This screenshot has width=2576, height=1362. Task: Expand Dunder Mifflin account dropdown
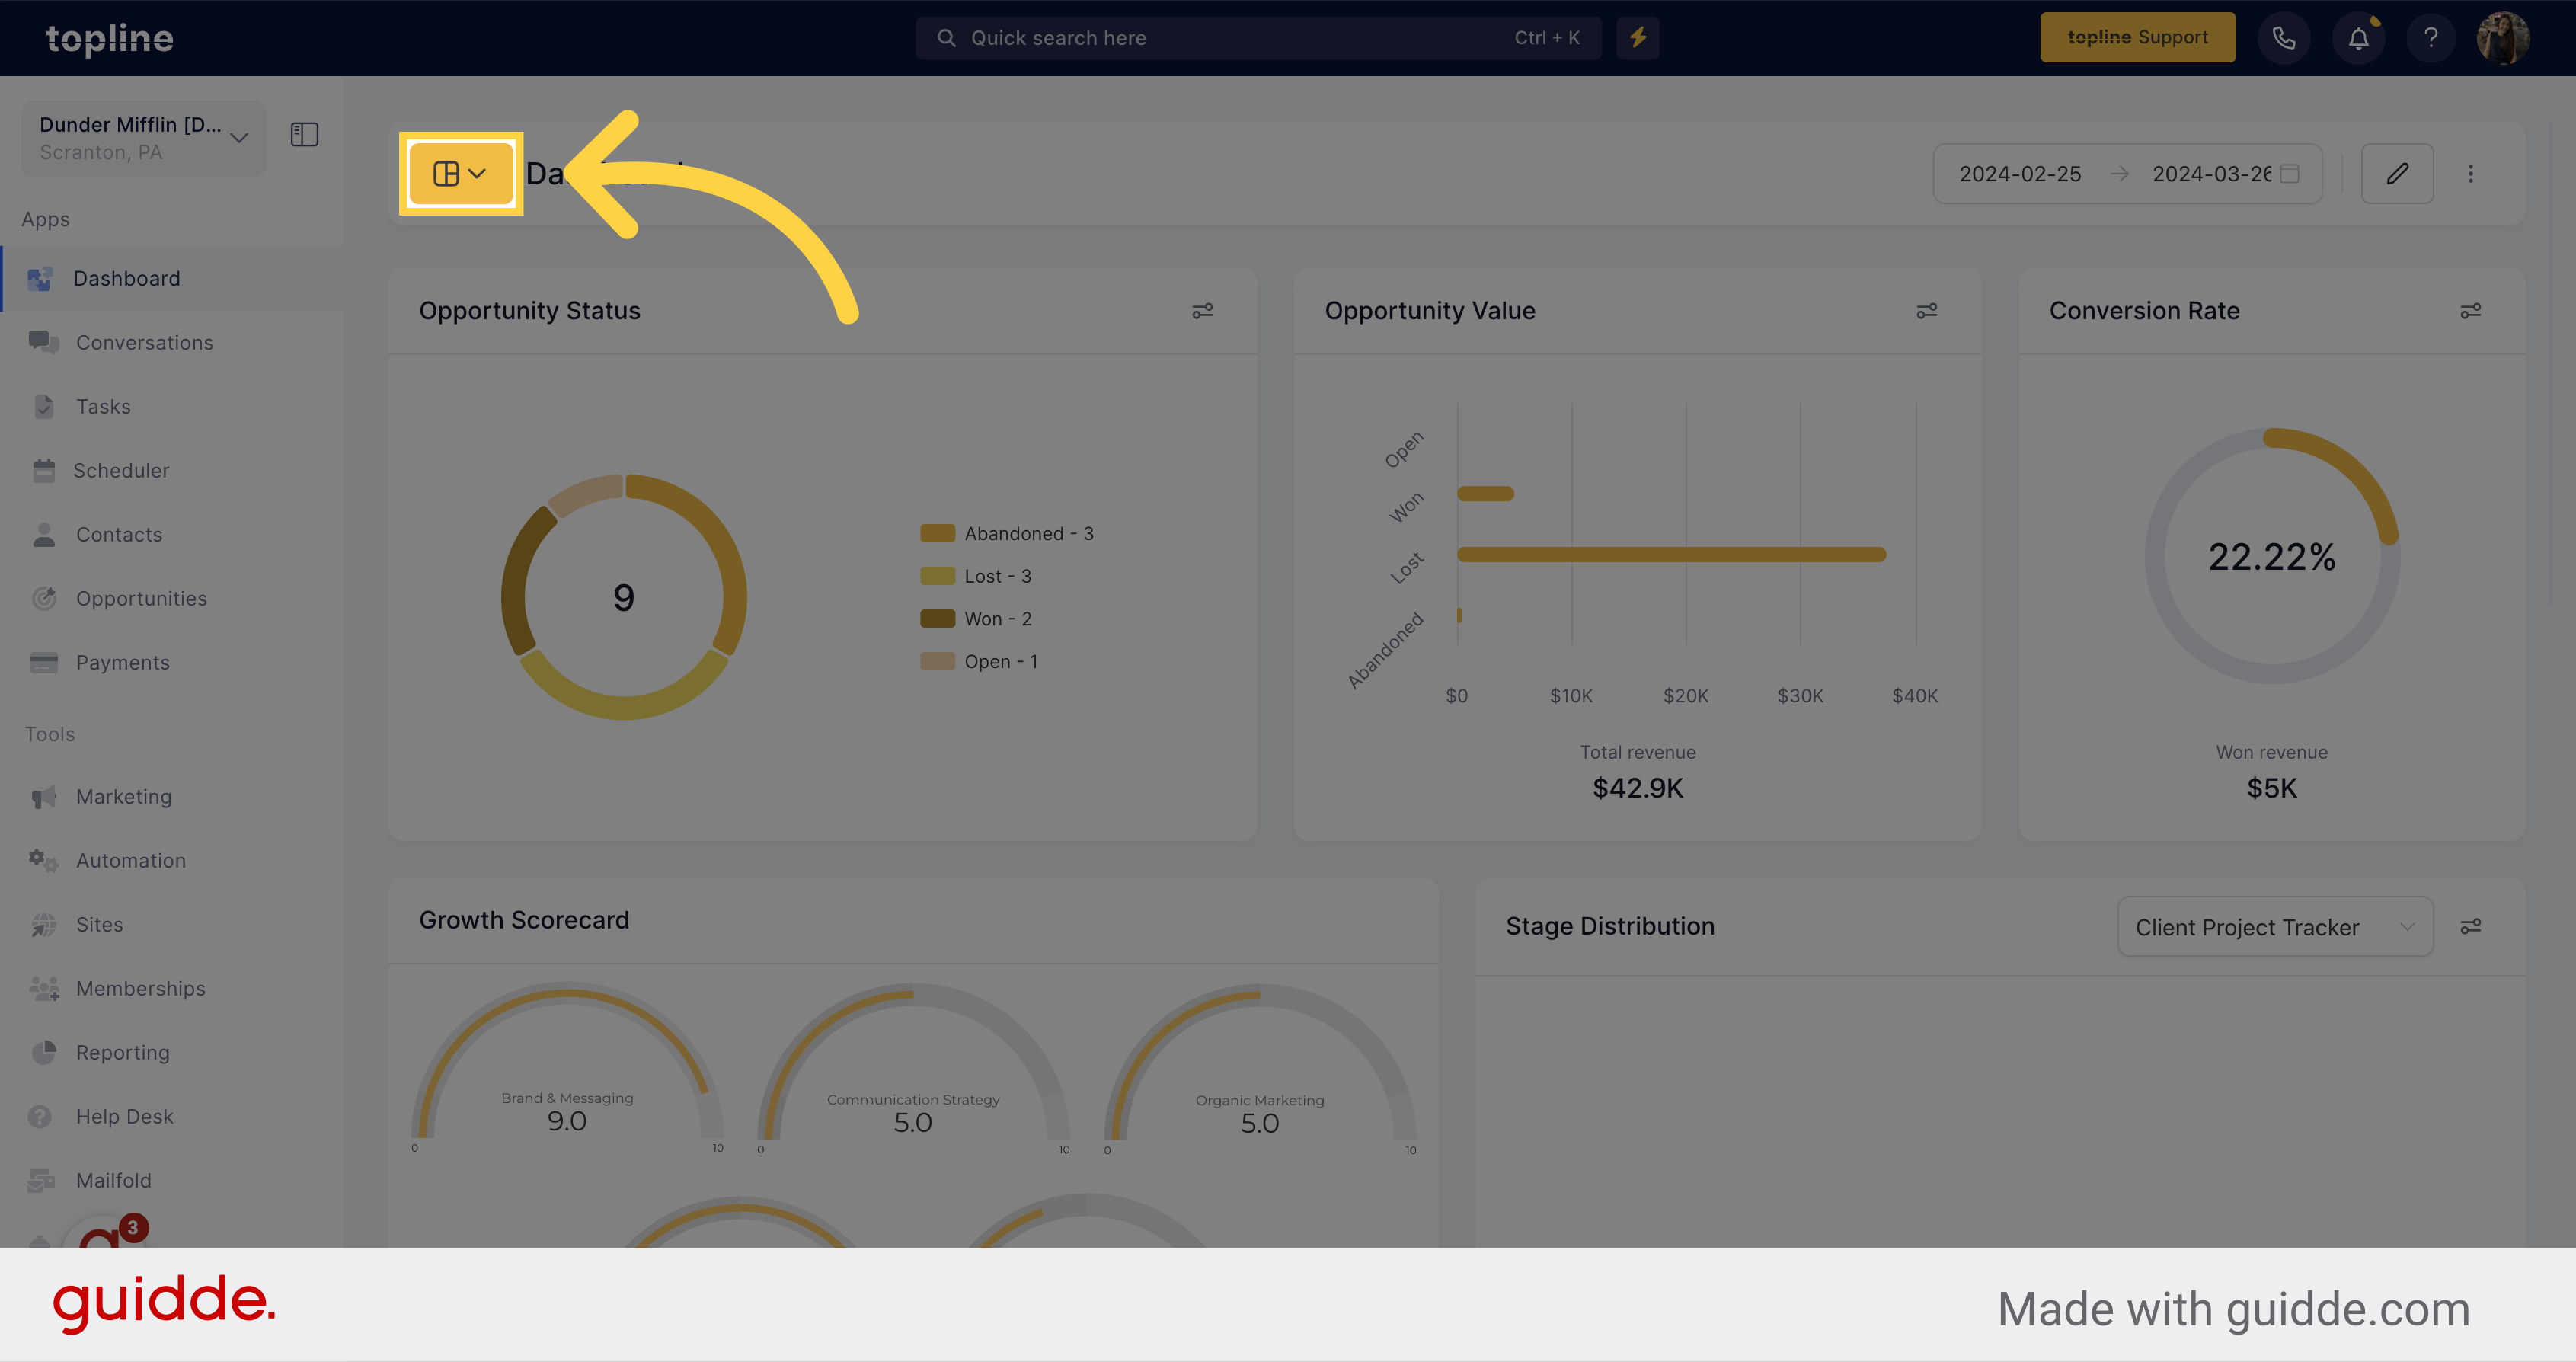pyautogui.click(x=240, y=135)
